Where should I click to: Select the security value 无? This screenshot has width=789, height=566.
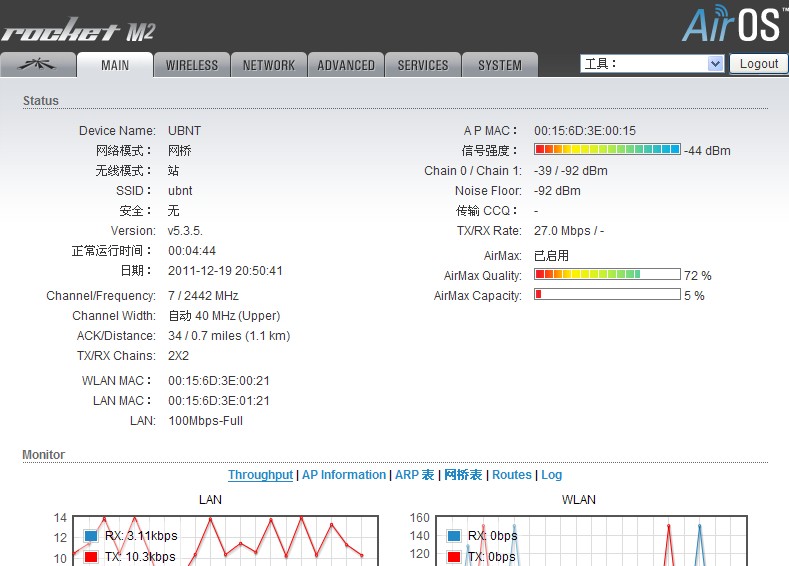(174, 211)
